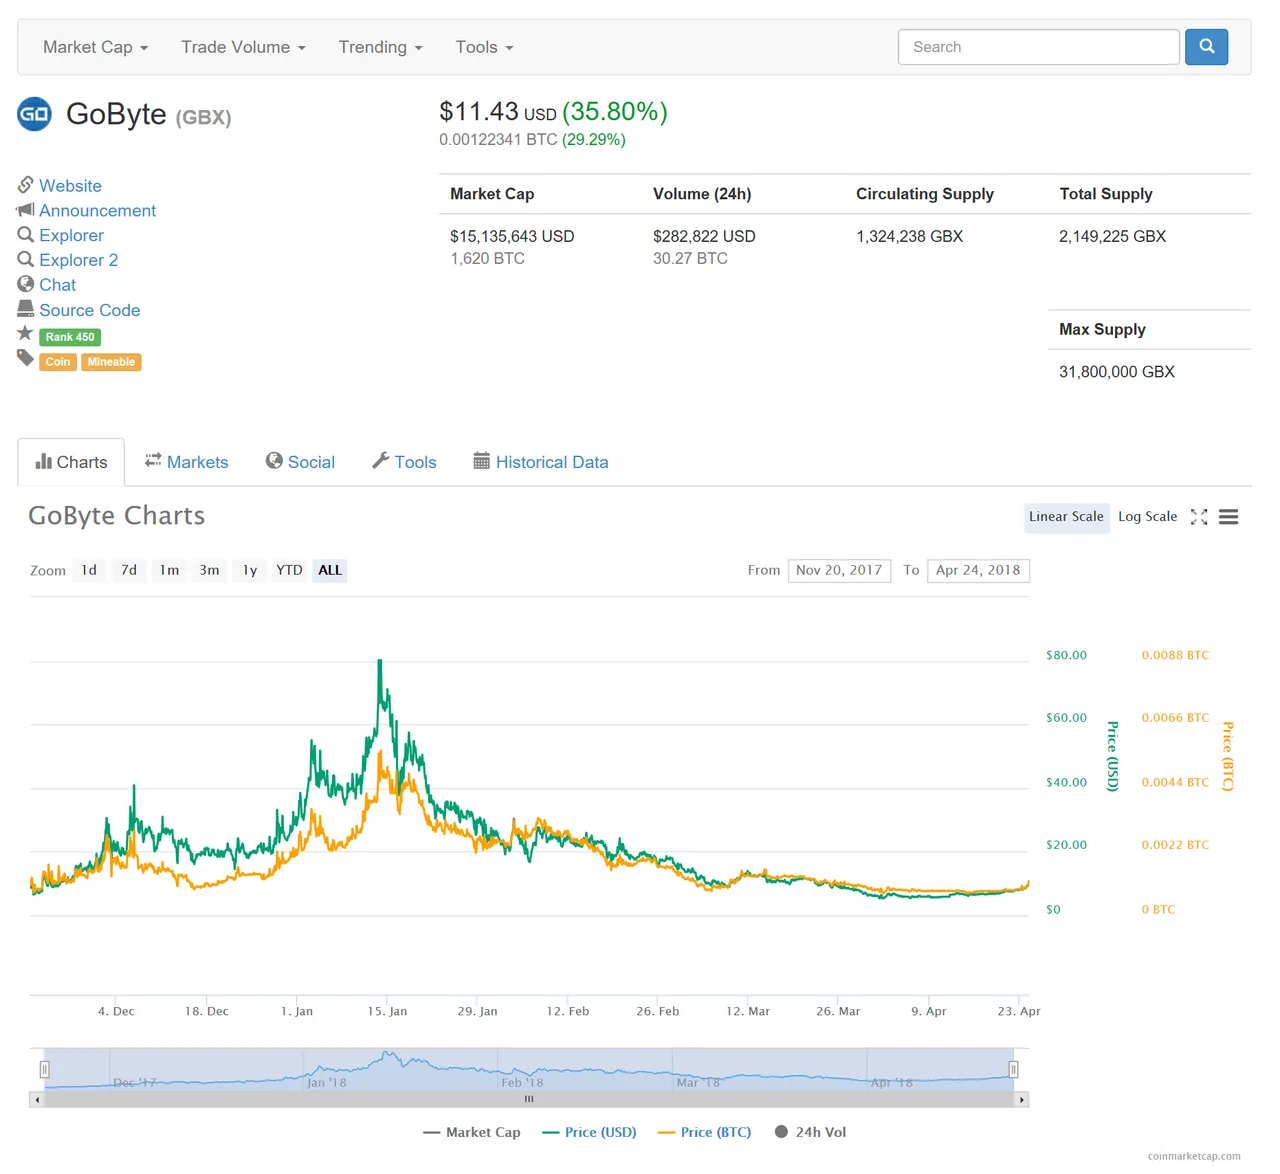Click the Coin orange tag
1280x1174 pixels.
[58, 362]
